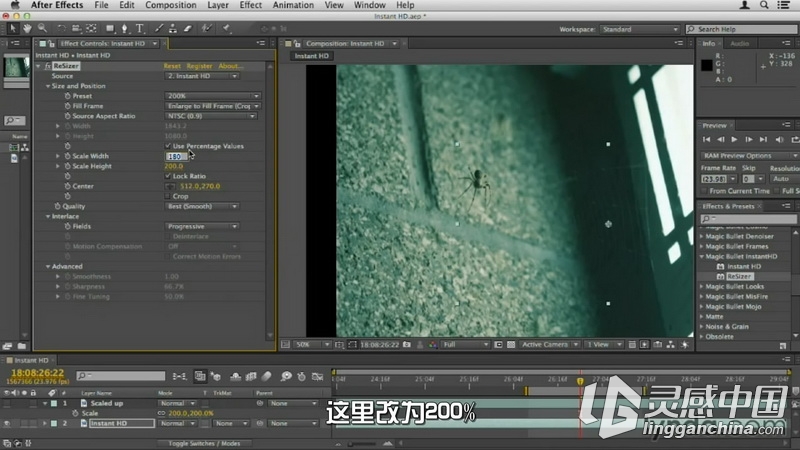Screen dimensions: 800x450
Task: Toggle Lock Ratio checkbox
Action: [x=167, y=176]
